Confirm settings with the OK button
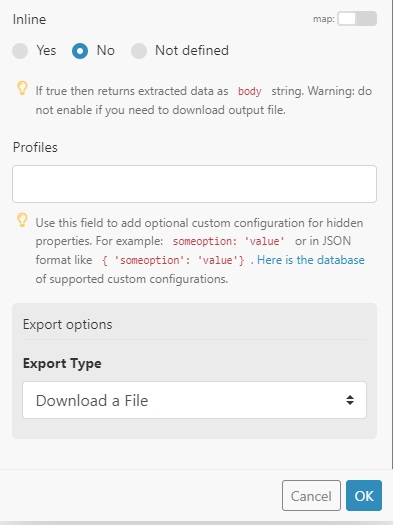393x525 pixels. [x=364, y=496]
